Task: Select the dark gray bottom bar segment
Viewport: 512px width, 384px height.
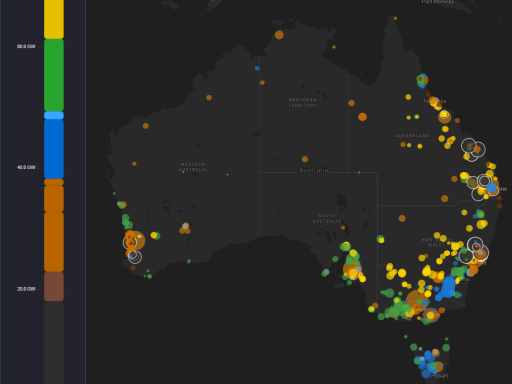Action: (x=54, y=343)
